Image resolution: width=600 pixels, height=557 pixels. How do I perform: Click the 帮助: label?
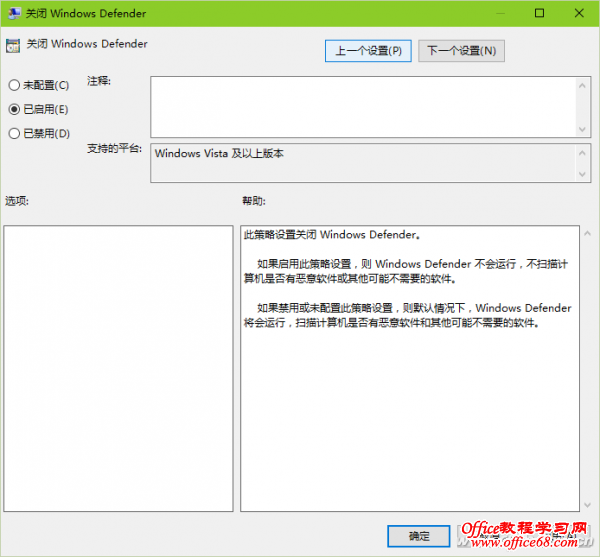point(254,200)
